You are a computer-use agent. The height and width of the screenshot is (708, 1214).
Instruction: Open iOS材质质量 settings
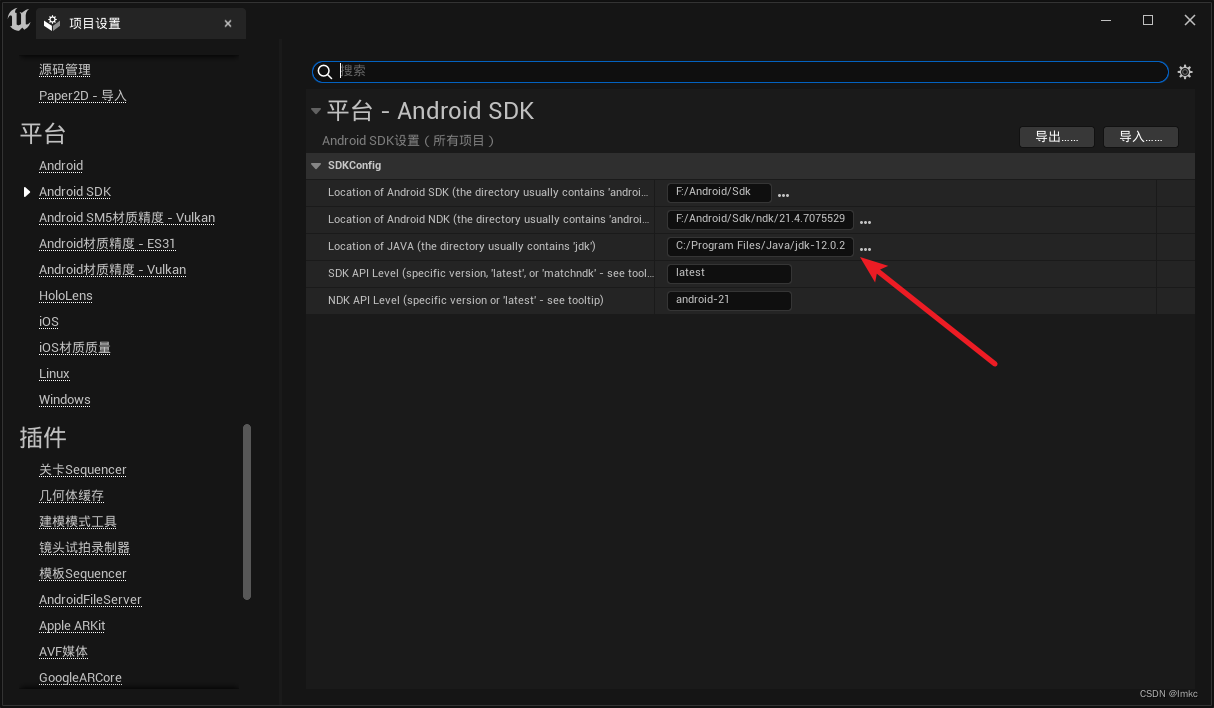[75, 348]
